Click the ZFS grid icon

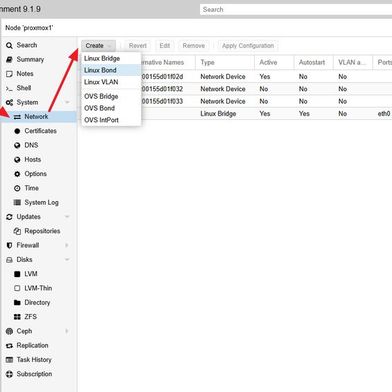pyautogui.click(x=17, y=317)
